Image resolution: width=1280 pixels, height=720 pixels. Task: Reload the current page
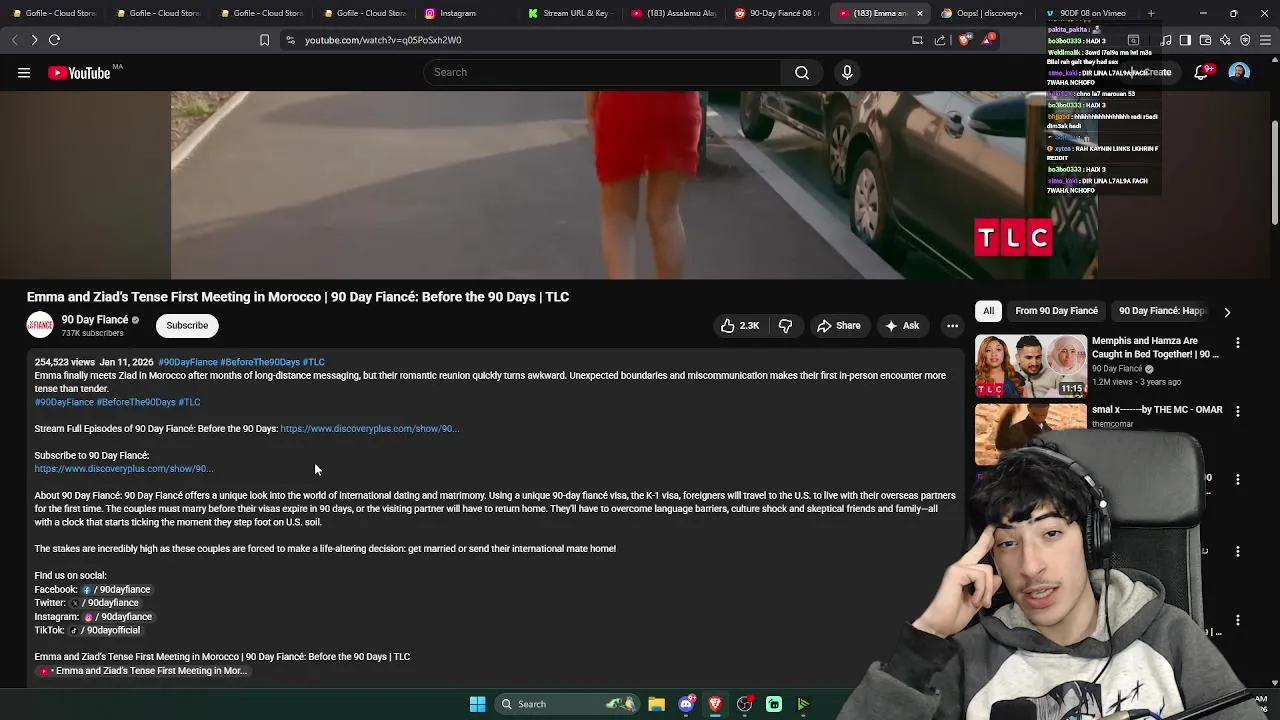point(55,40)
